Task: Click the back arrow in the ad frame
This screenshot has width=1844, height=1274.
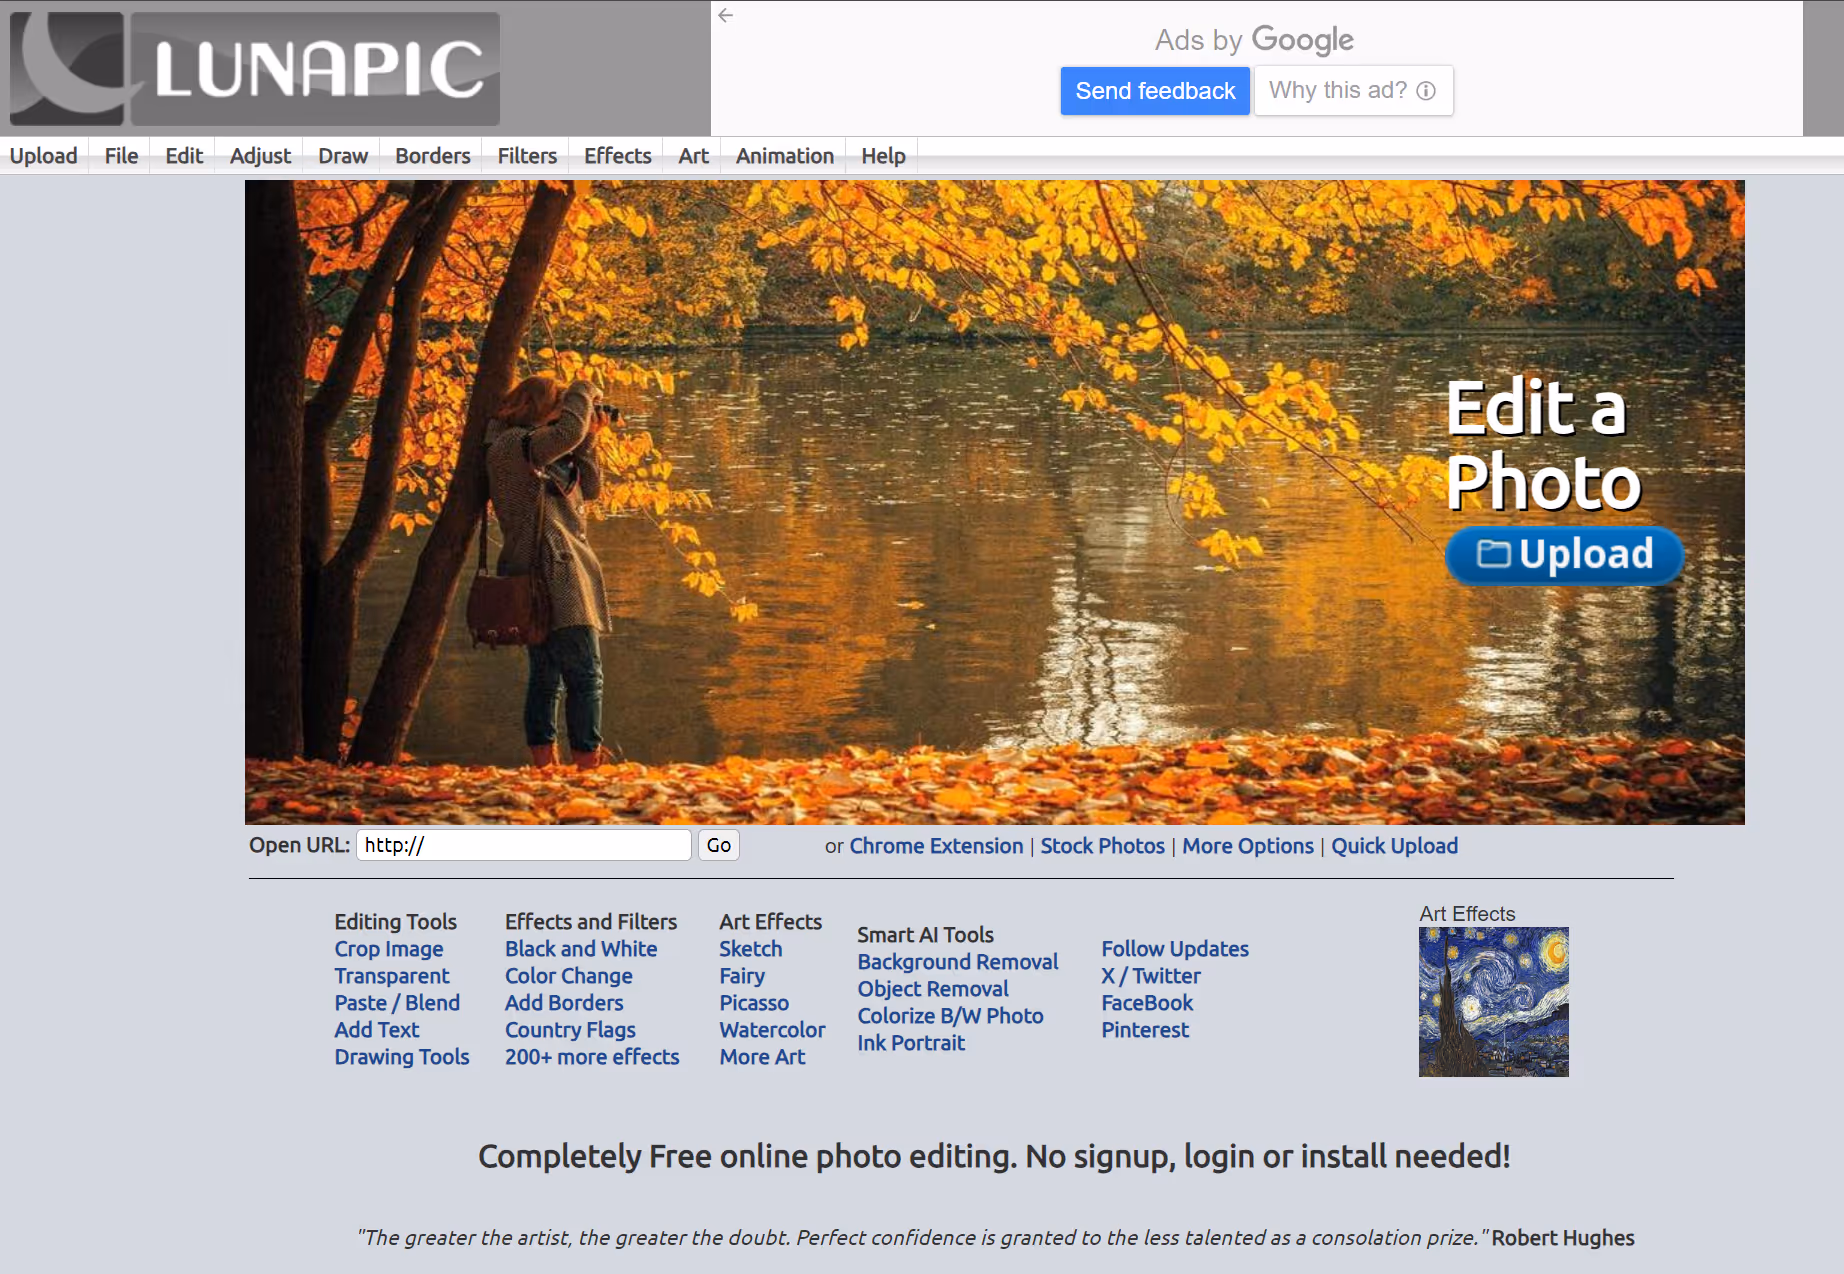Action: [724, 15]
